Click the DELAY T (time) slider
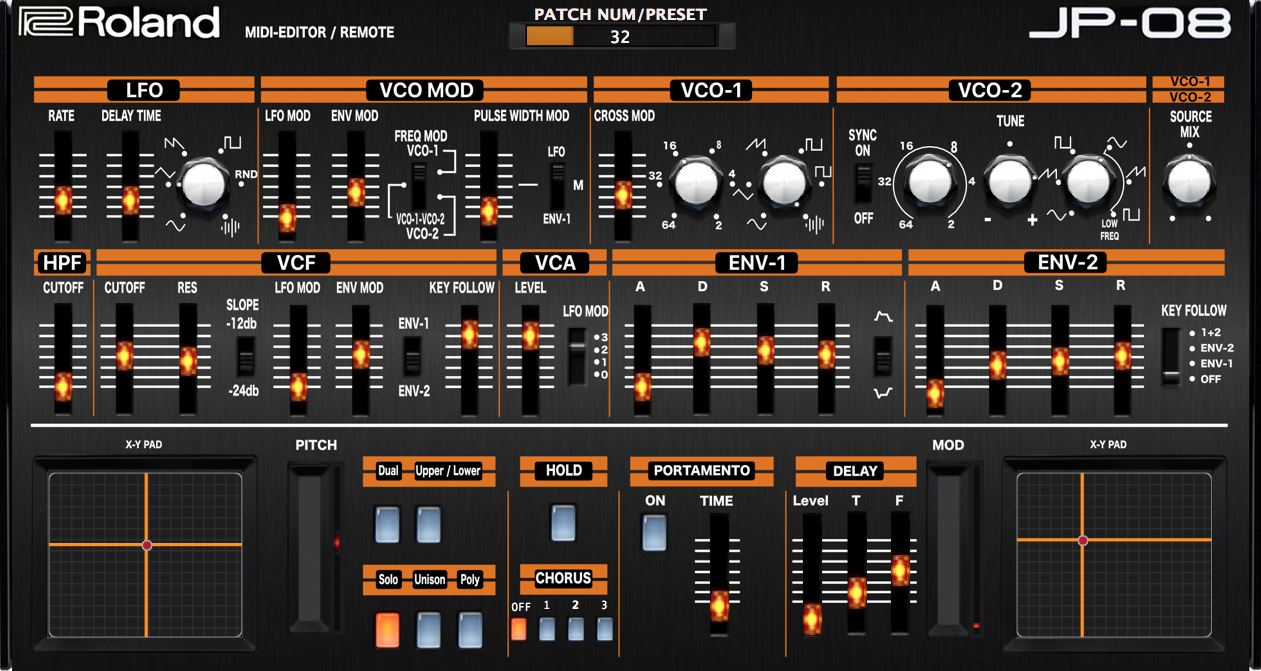 857,574
